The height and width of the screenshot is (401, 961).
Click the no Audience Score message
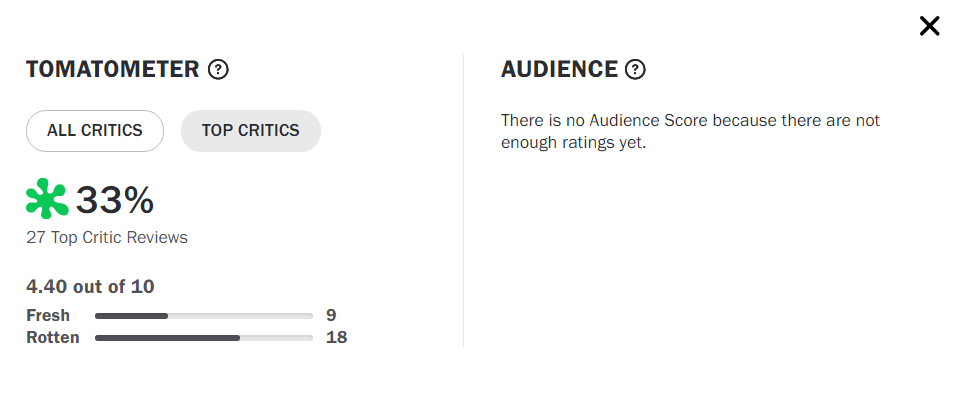[690, 131]
